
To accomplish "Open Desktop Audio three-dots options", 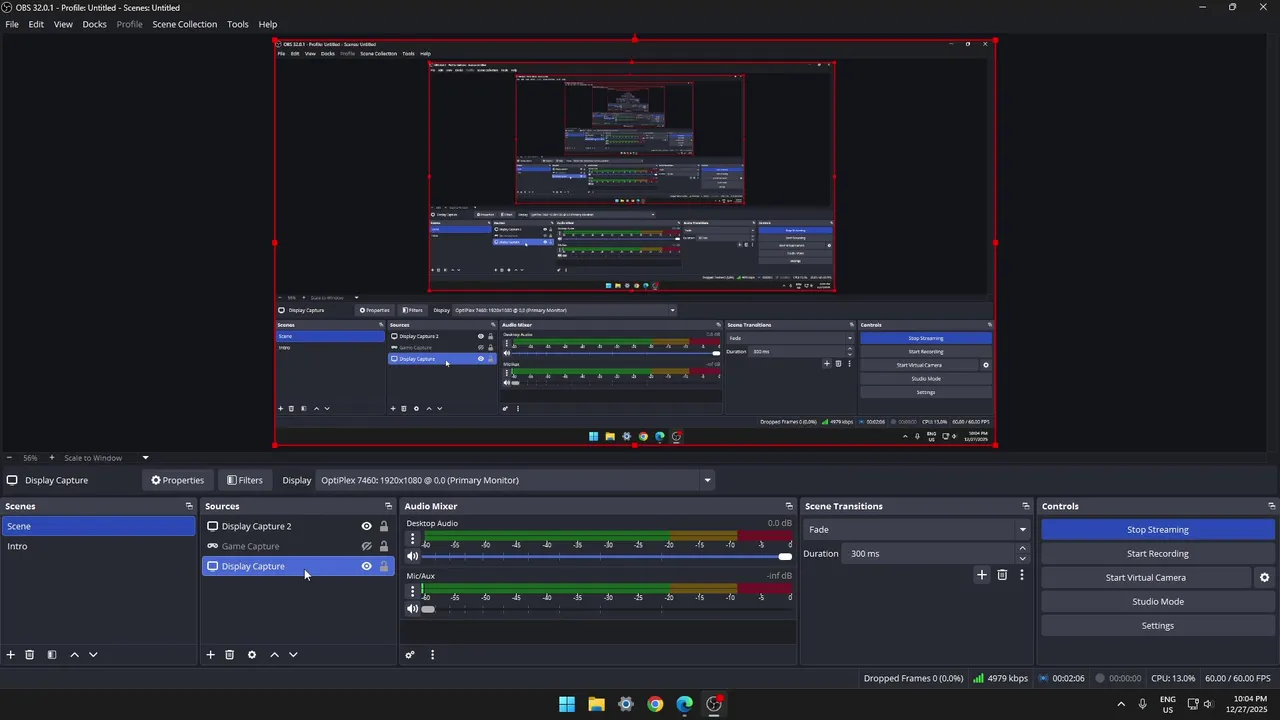I will coord(412,538).
